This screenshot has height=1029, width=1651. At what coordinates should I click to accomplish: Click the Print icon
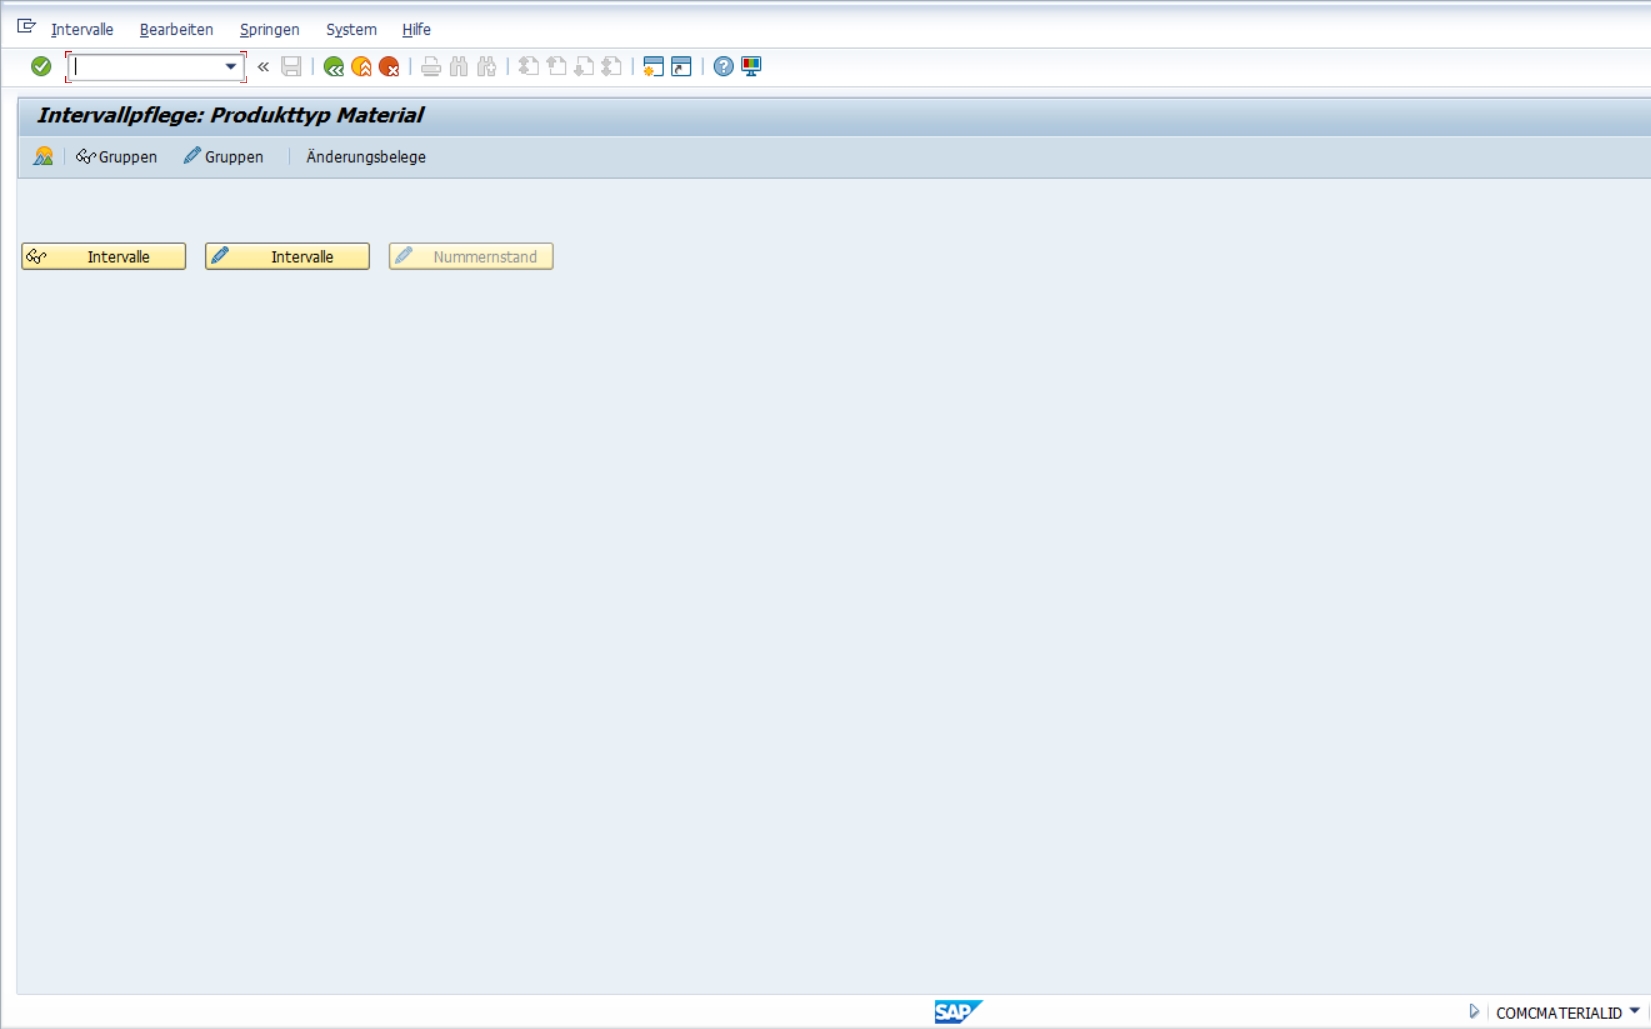(431, 67)
